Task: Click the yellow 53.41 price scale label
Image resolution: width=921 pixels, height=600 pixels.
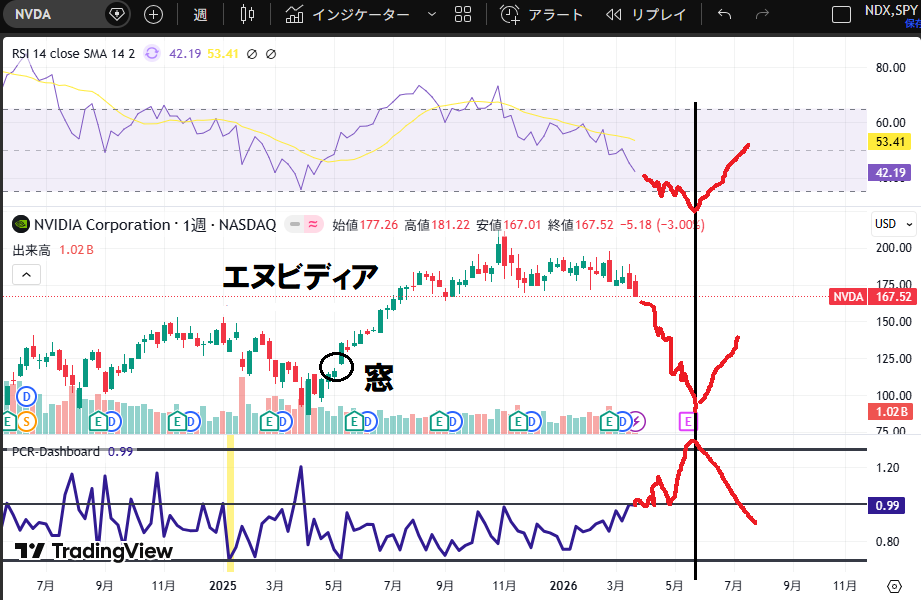Action: click(890, 142)
